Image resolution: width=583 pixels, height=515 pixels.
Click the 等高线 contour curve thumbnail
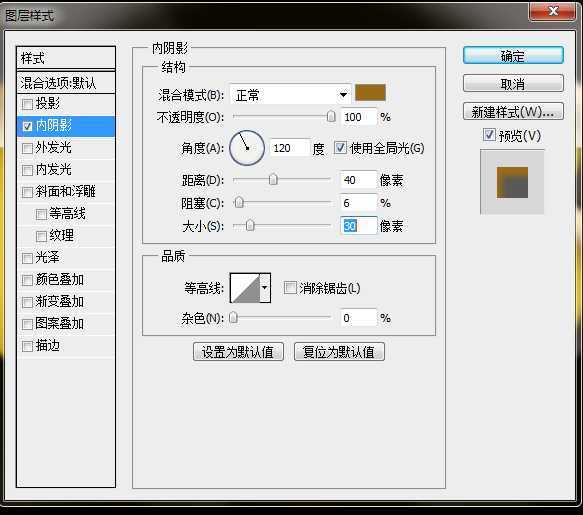click(245, 288)
